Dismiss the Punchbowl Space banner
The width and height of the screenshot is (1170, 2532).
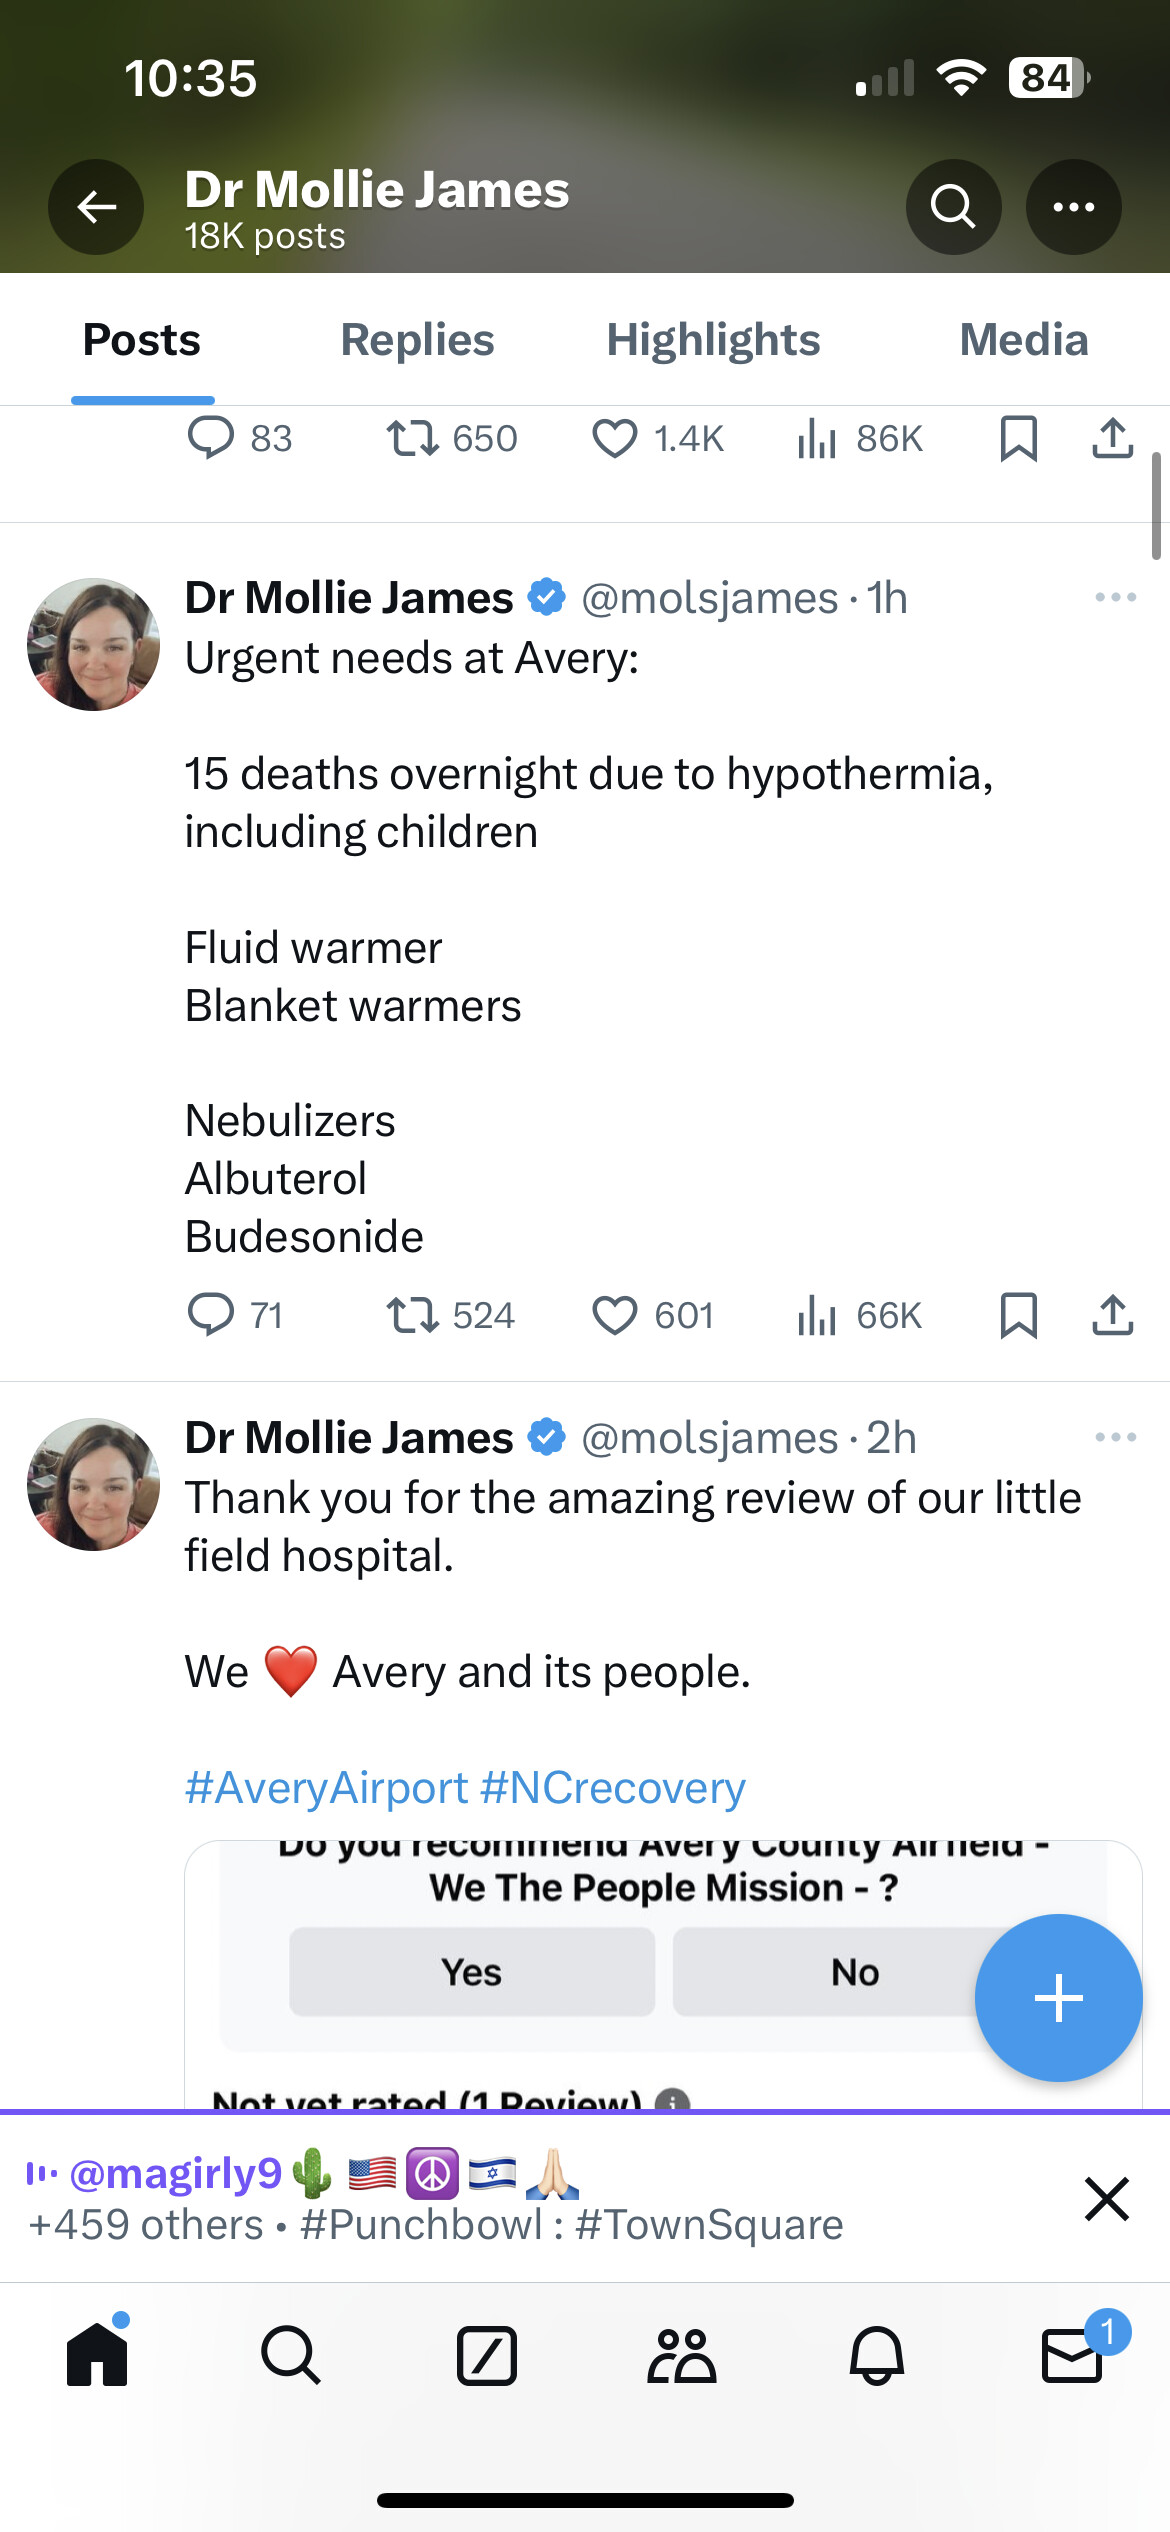[1106, 2199]
